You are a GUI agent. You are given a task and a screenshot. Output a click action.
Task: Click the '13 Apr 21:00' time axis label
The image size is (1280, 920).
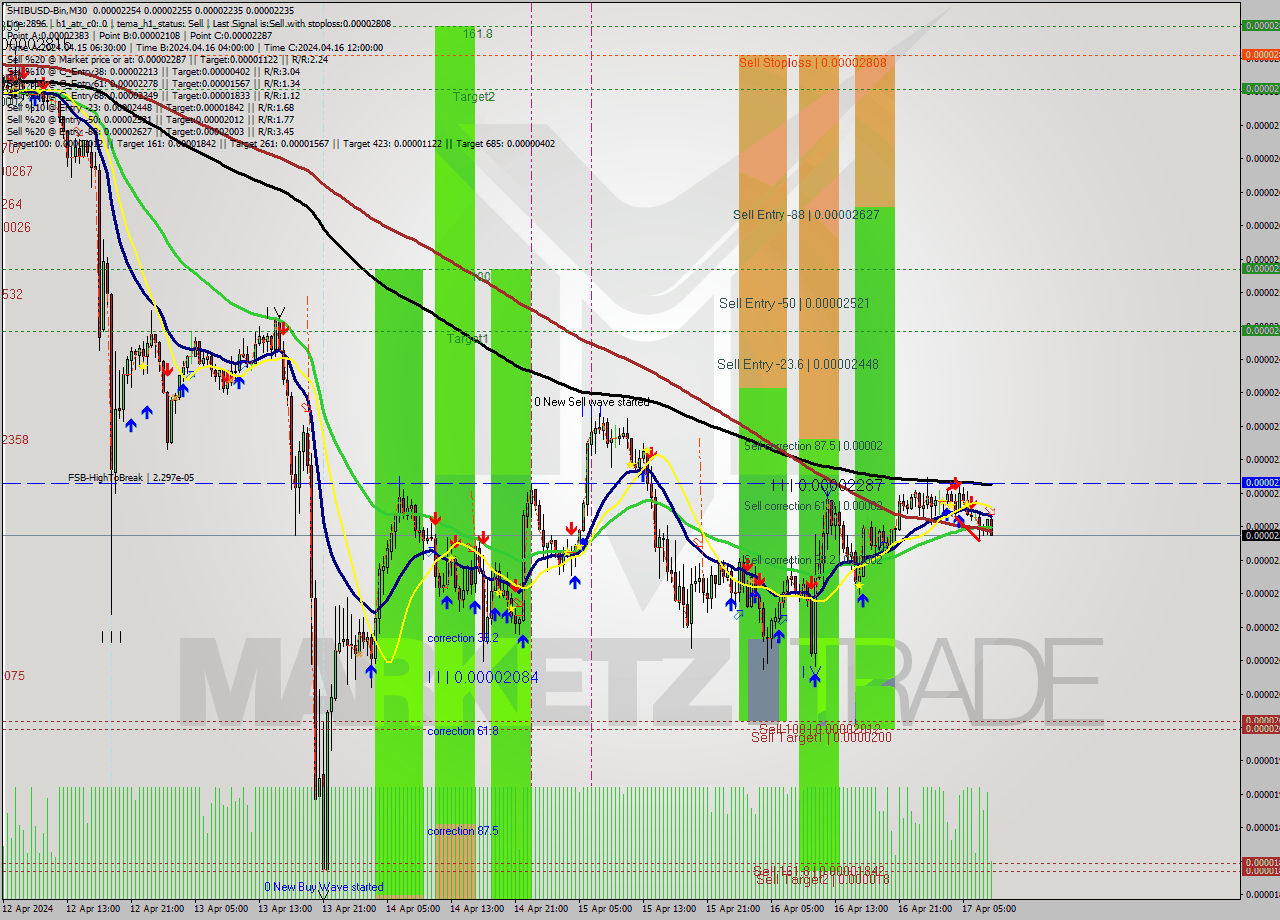(349, 908)
